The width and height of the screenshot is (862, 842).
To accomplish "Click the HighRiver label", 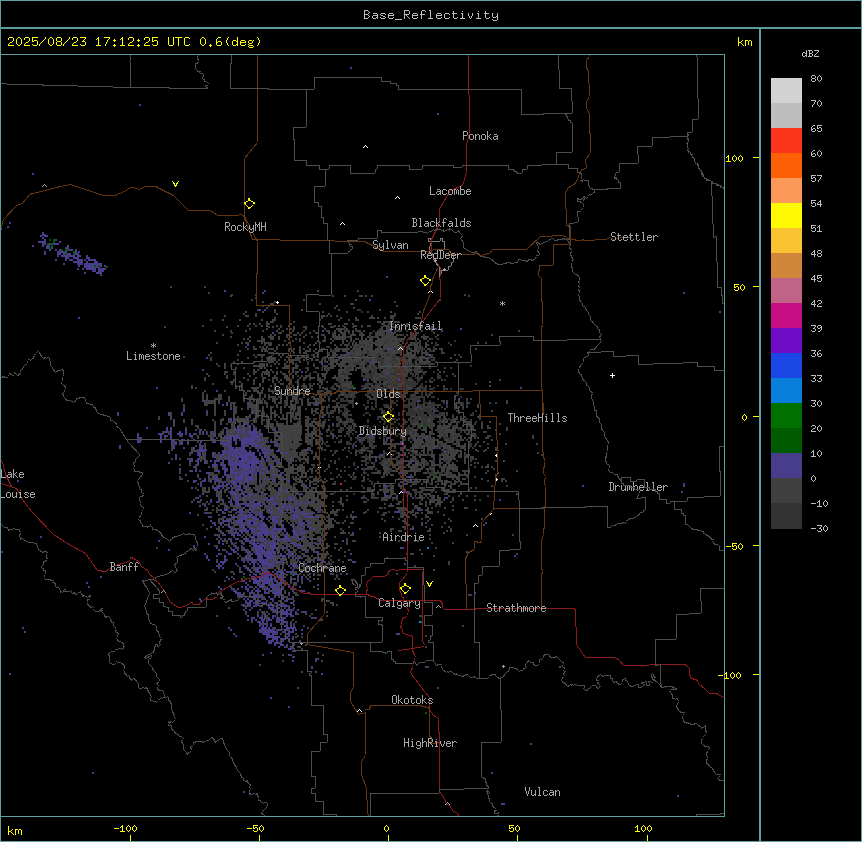I will pyautogui.click(x=430, y=743).
